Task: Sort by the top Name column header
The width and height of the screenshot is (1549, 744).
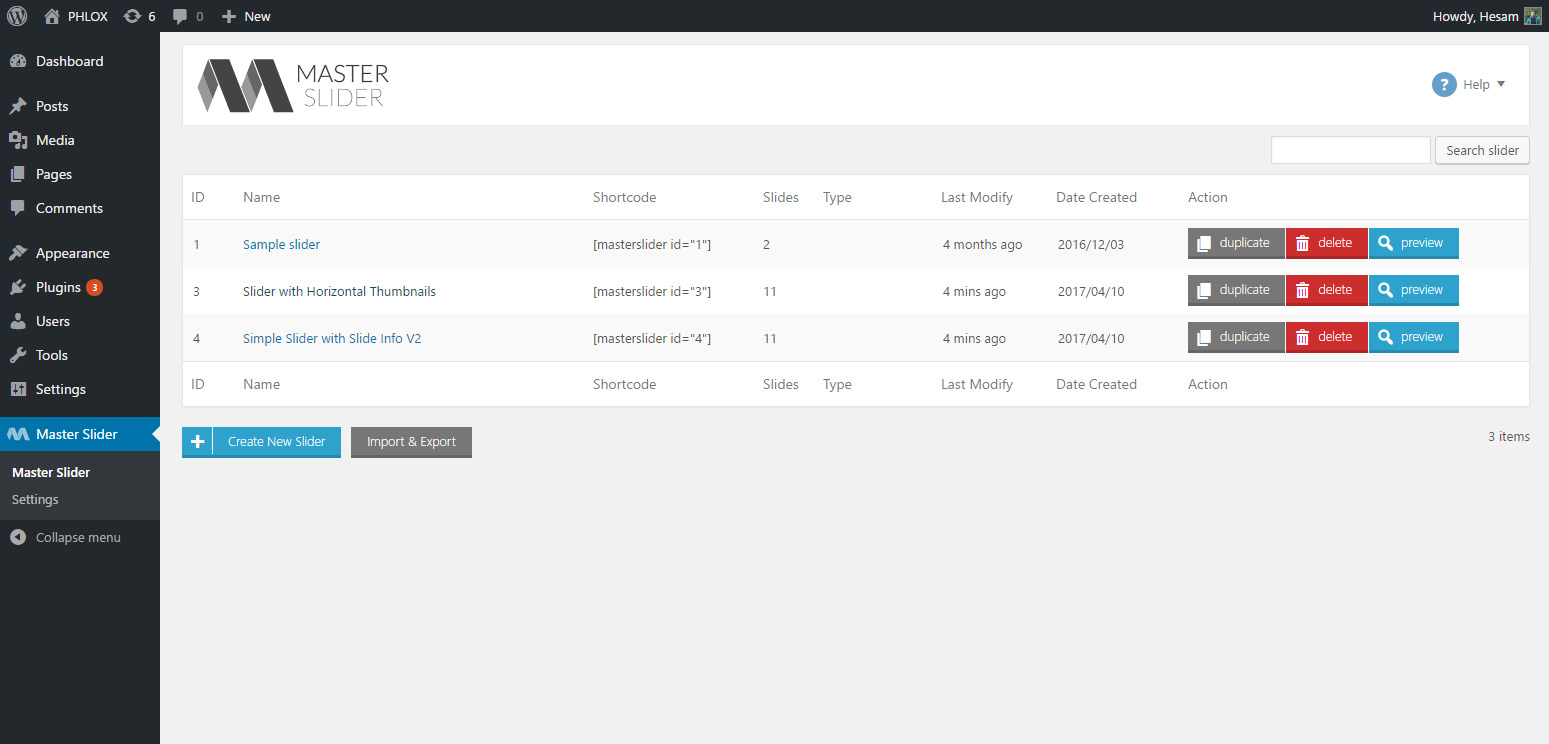Action: (262, 197)
